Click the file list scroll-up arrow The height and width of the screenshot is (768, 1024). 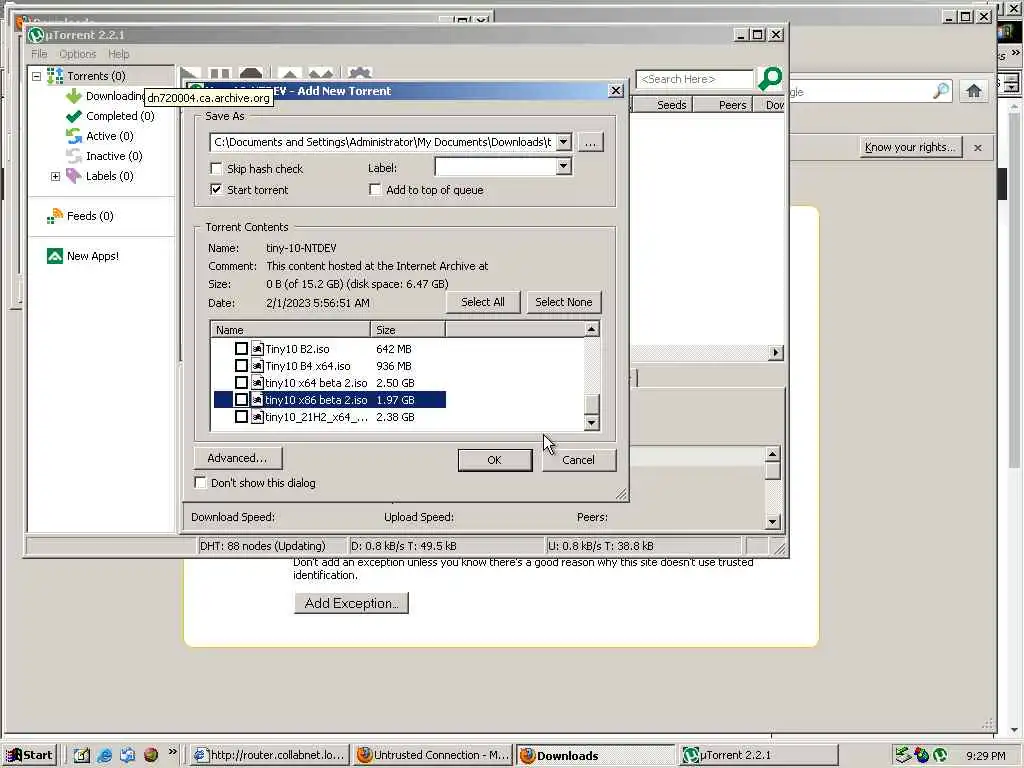click(x=592, y=329)
